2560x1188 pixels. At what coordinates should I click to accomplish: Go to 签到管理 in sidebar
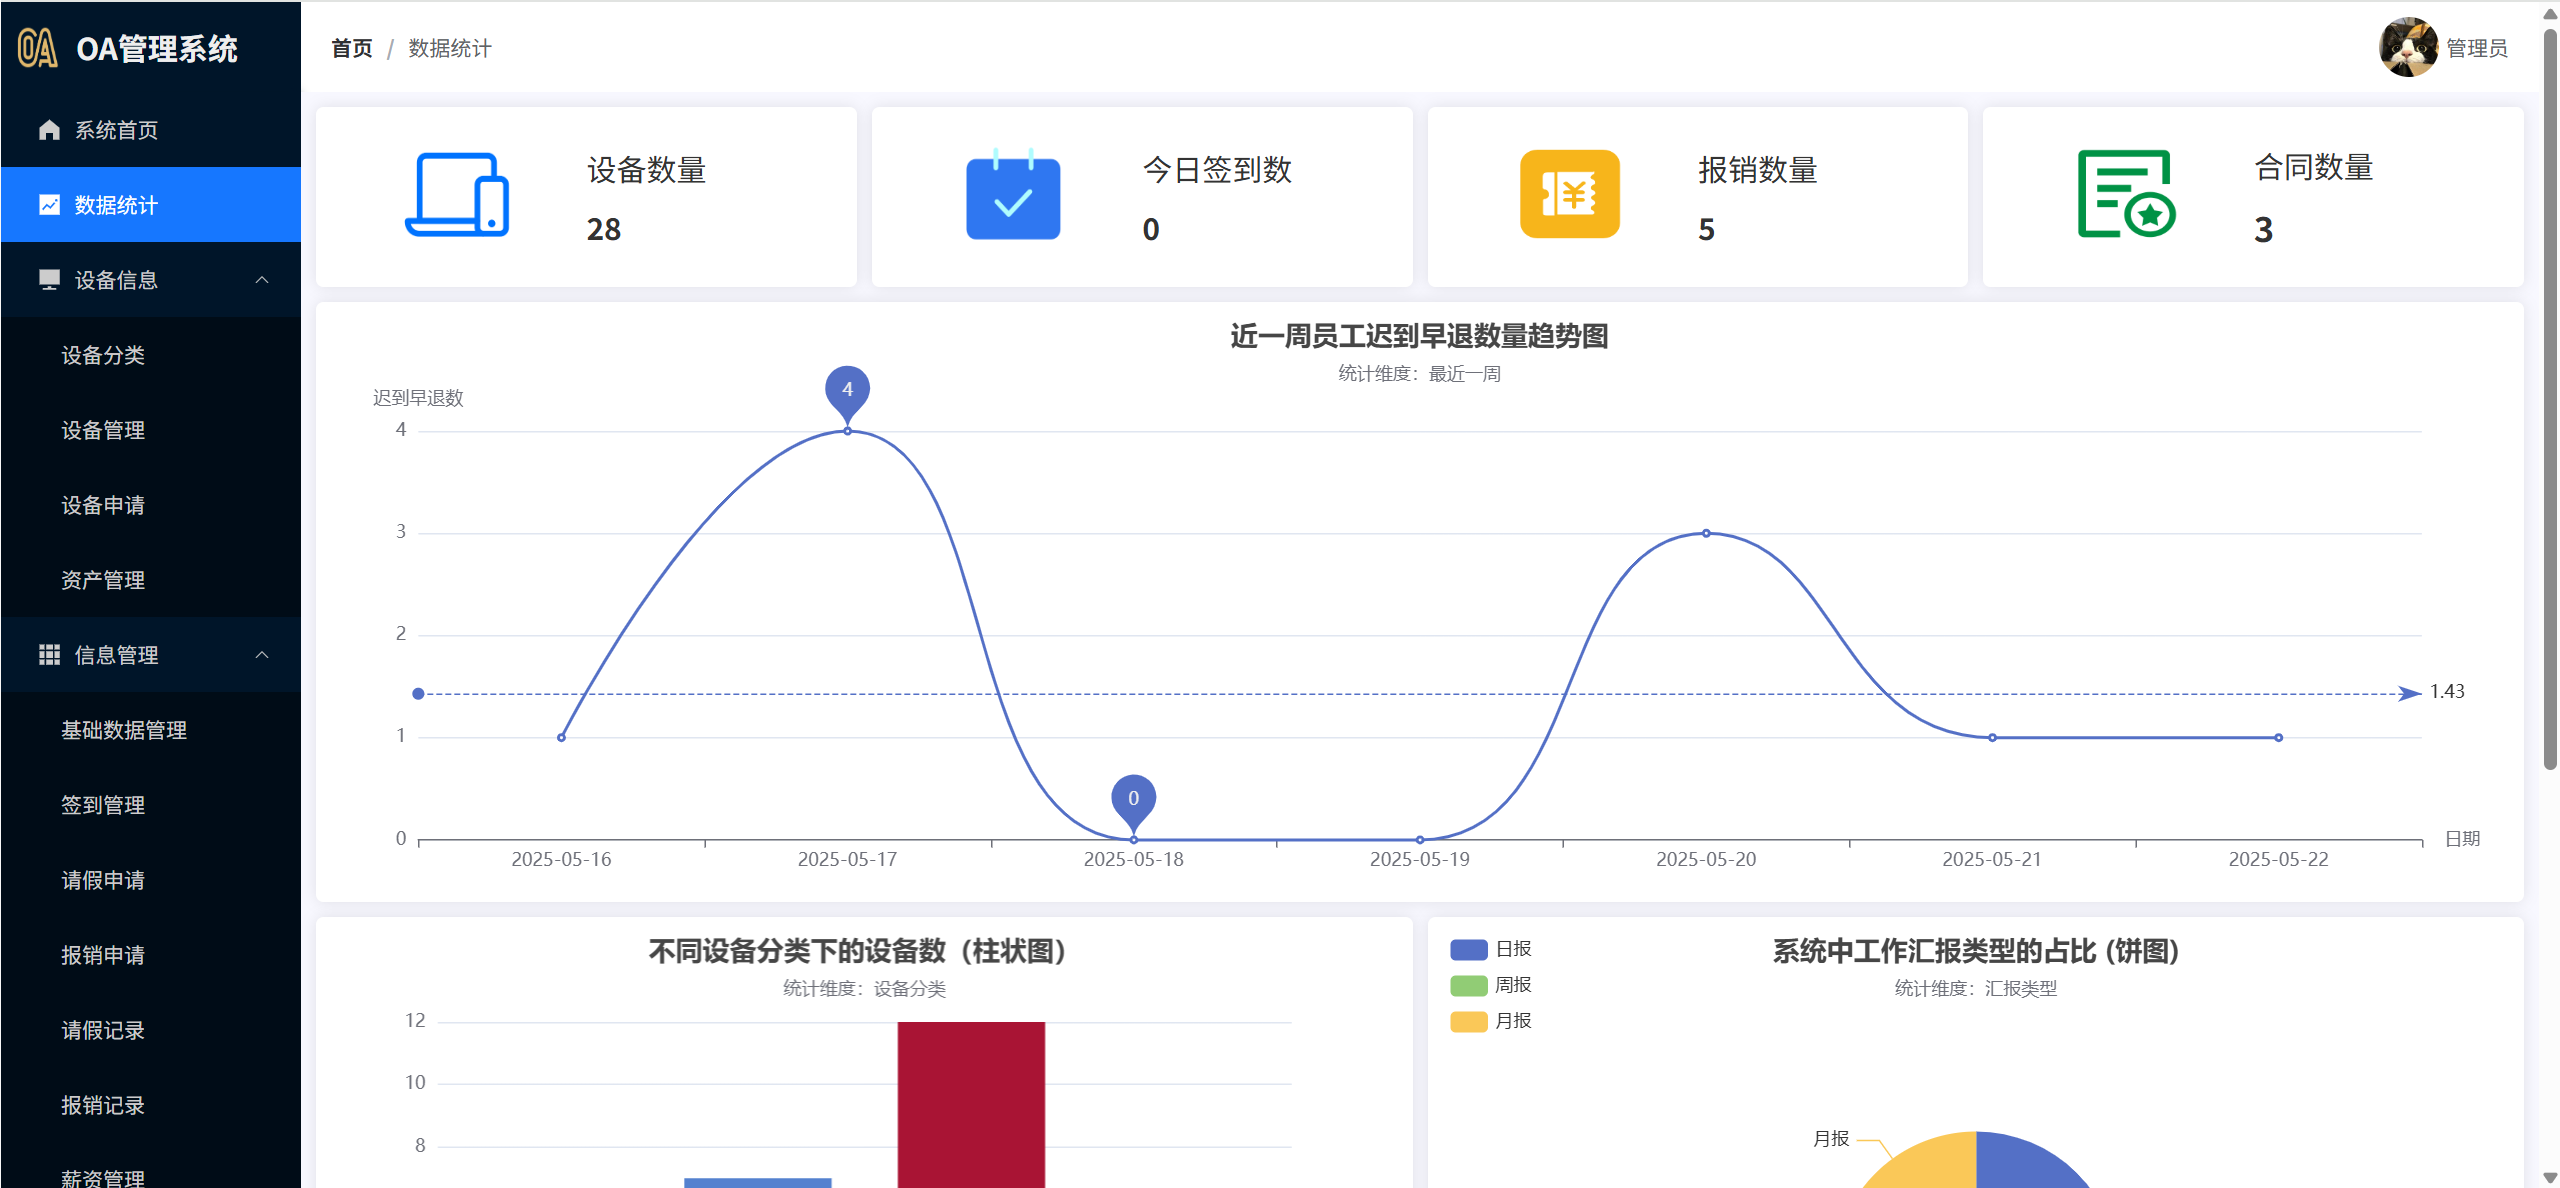click(103, 805)
